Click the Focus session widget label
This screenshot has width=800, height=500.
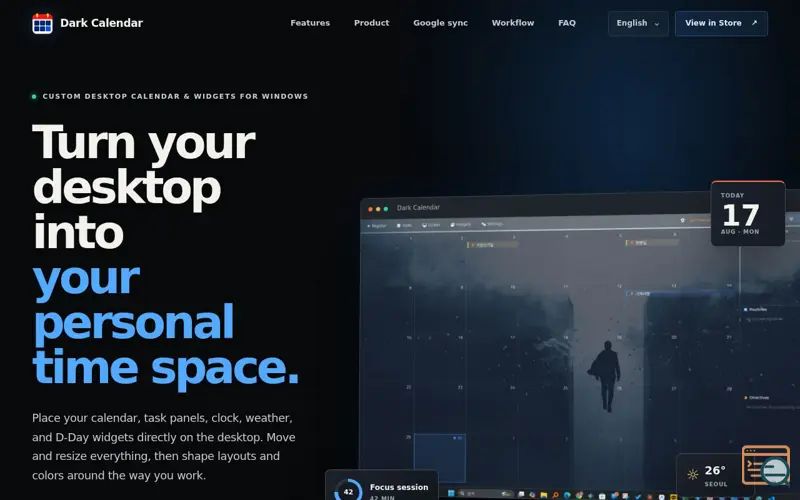tap(399, 487)
